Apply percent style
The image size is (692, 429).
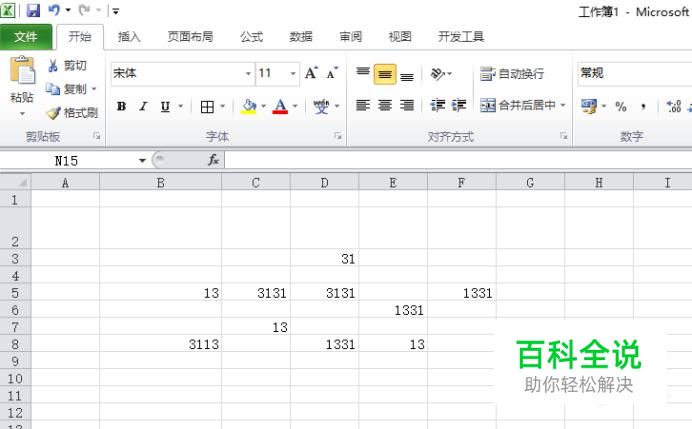pos(621,106)
